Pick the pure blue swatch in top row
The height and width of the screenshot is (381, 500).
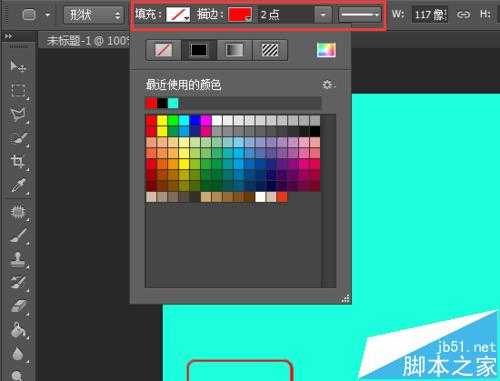coord(195,120)
